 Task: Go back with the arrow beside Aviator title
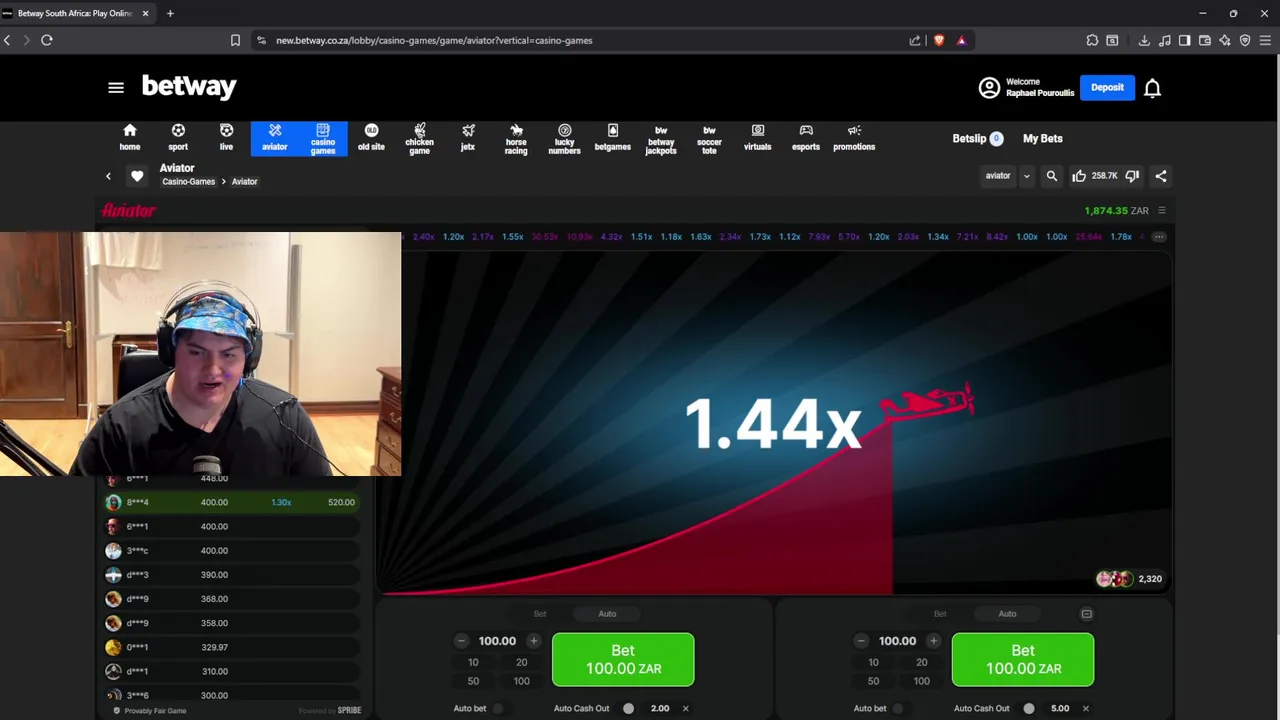tap(108, 176)
